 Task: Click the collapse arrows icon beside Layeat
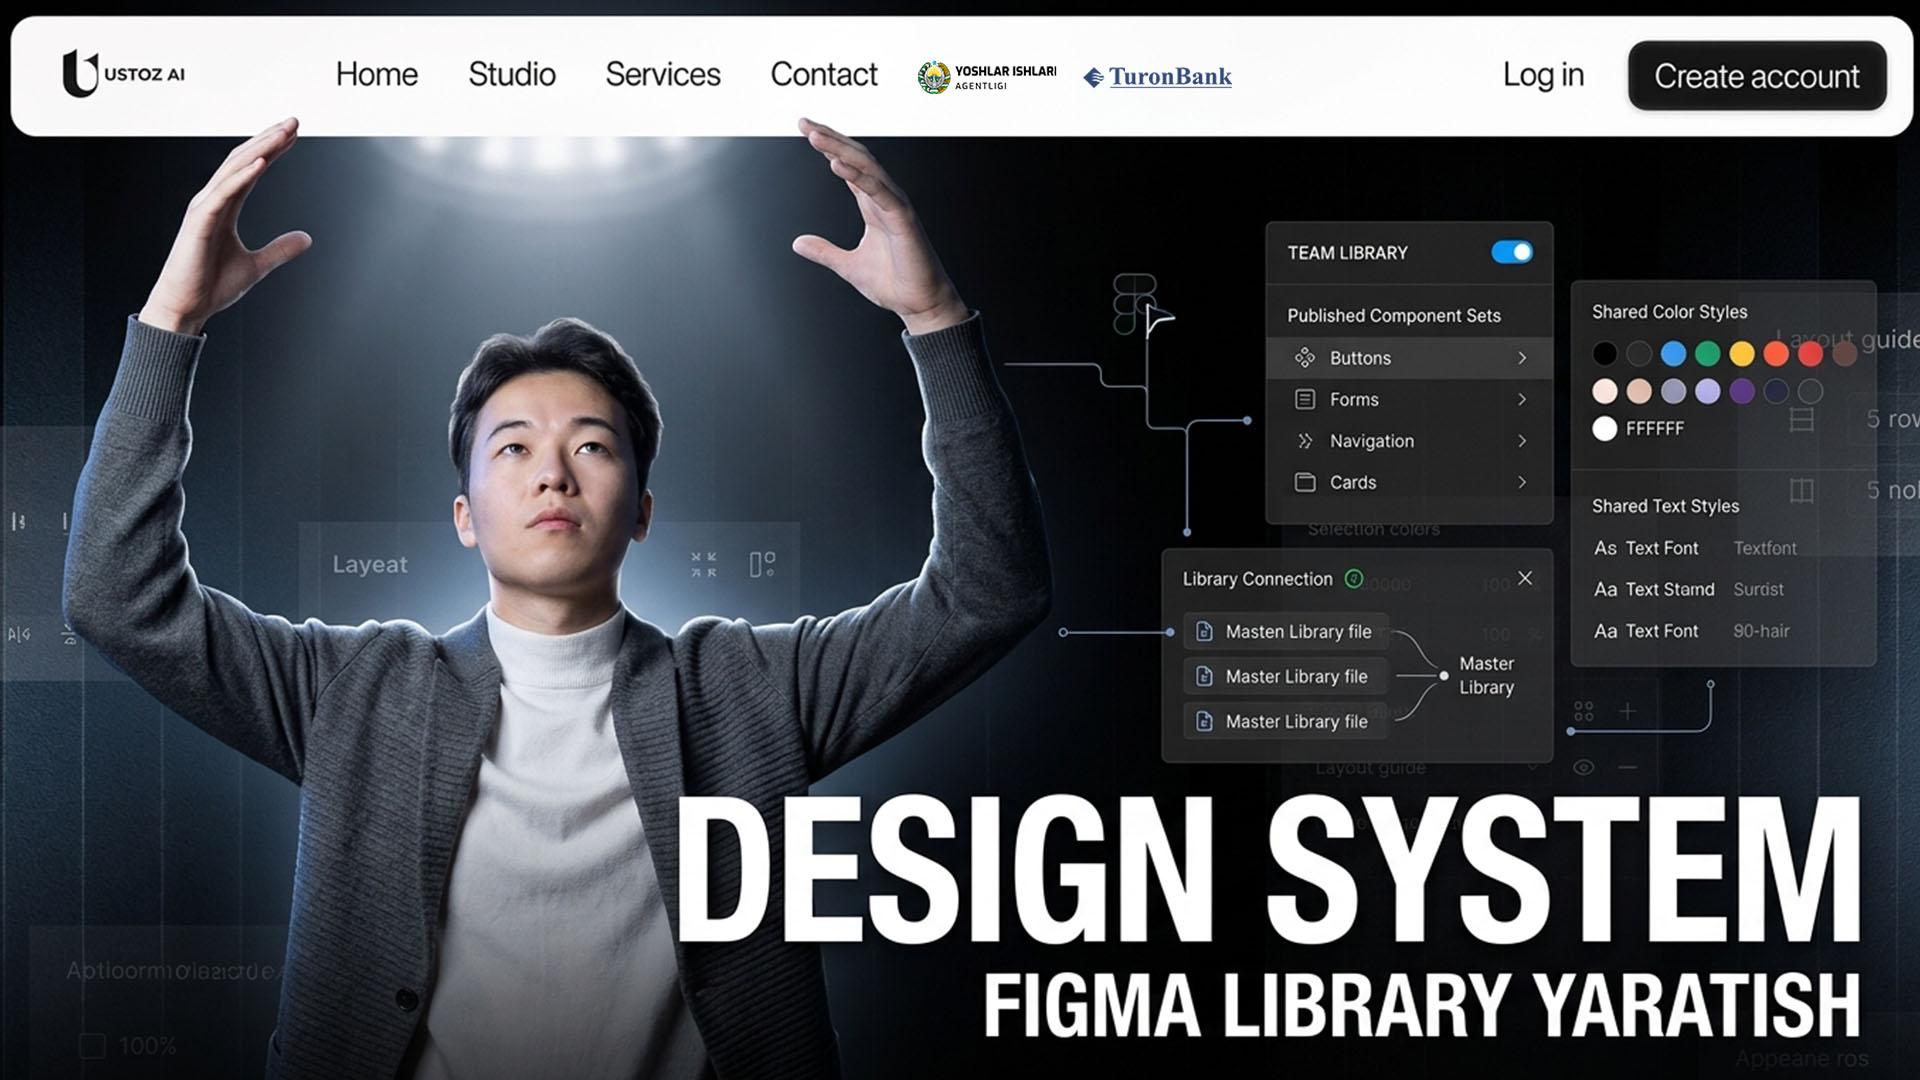click(x=704, y=564)
